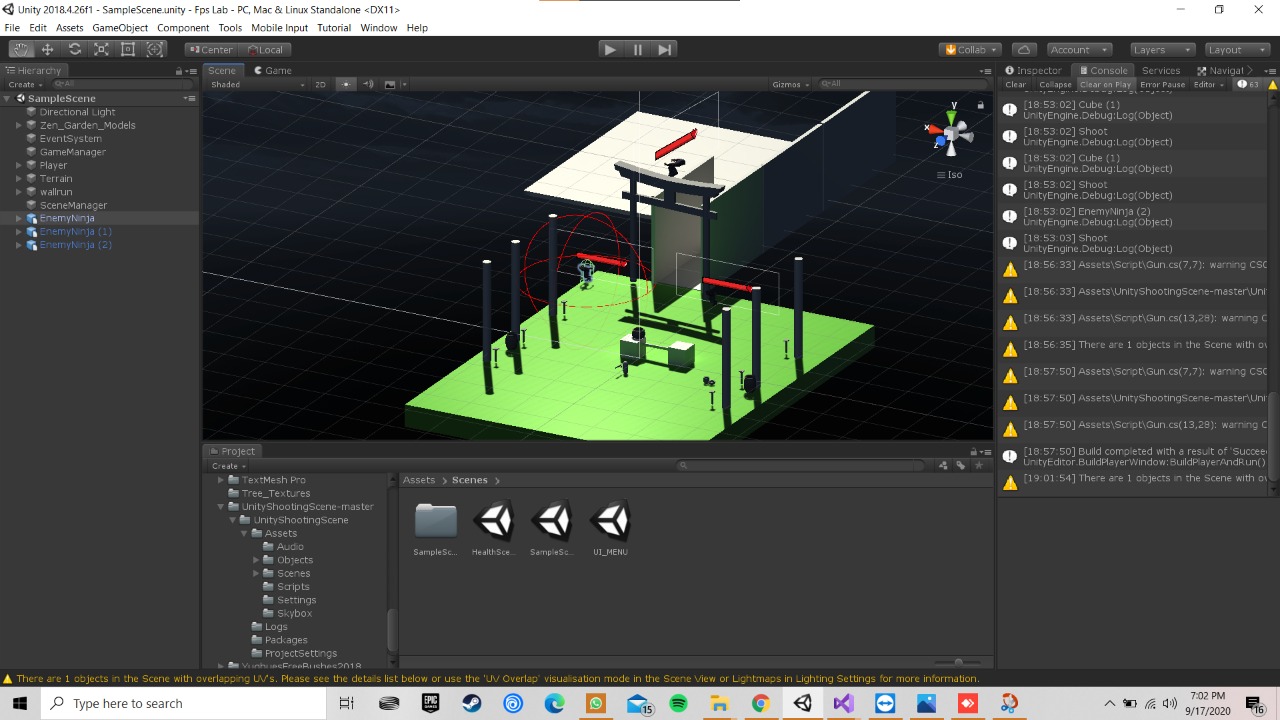1280x720 pixels.
Task: Open the Layout dropdown
Action: (x=1237, y=49)
